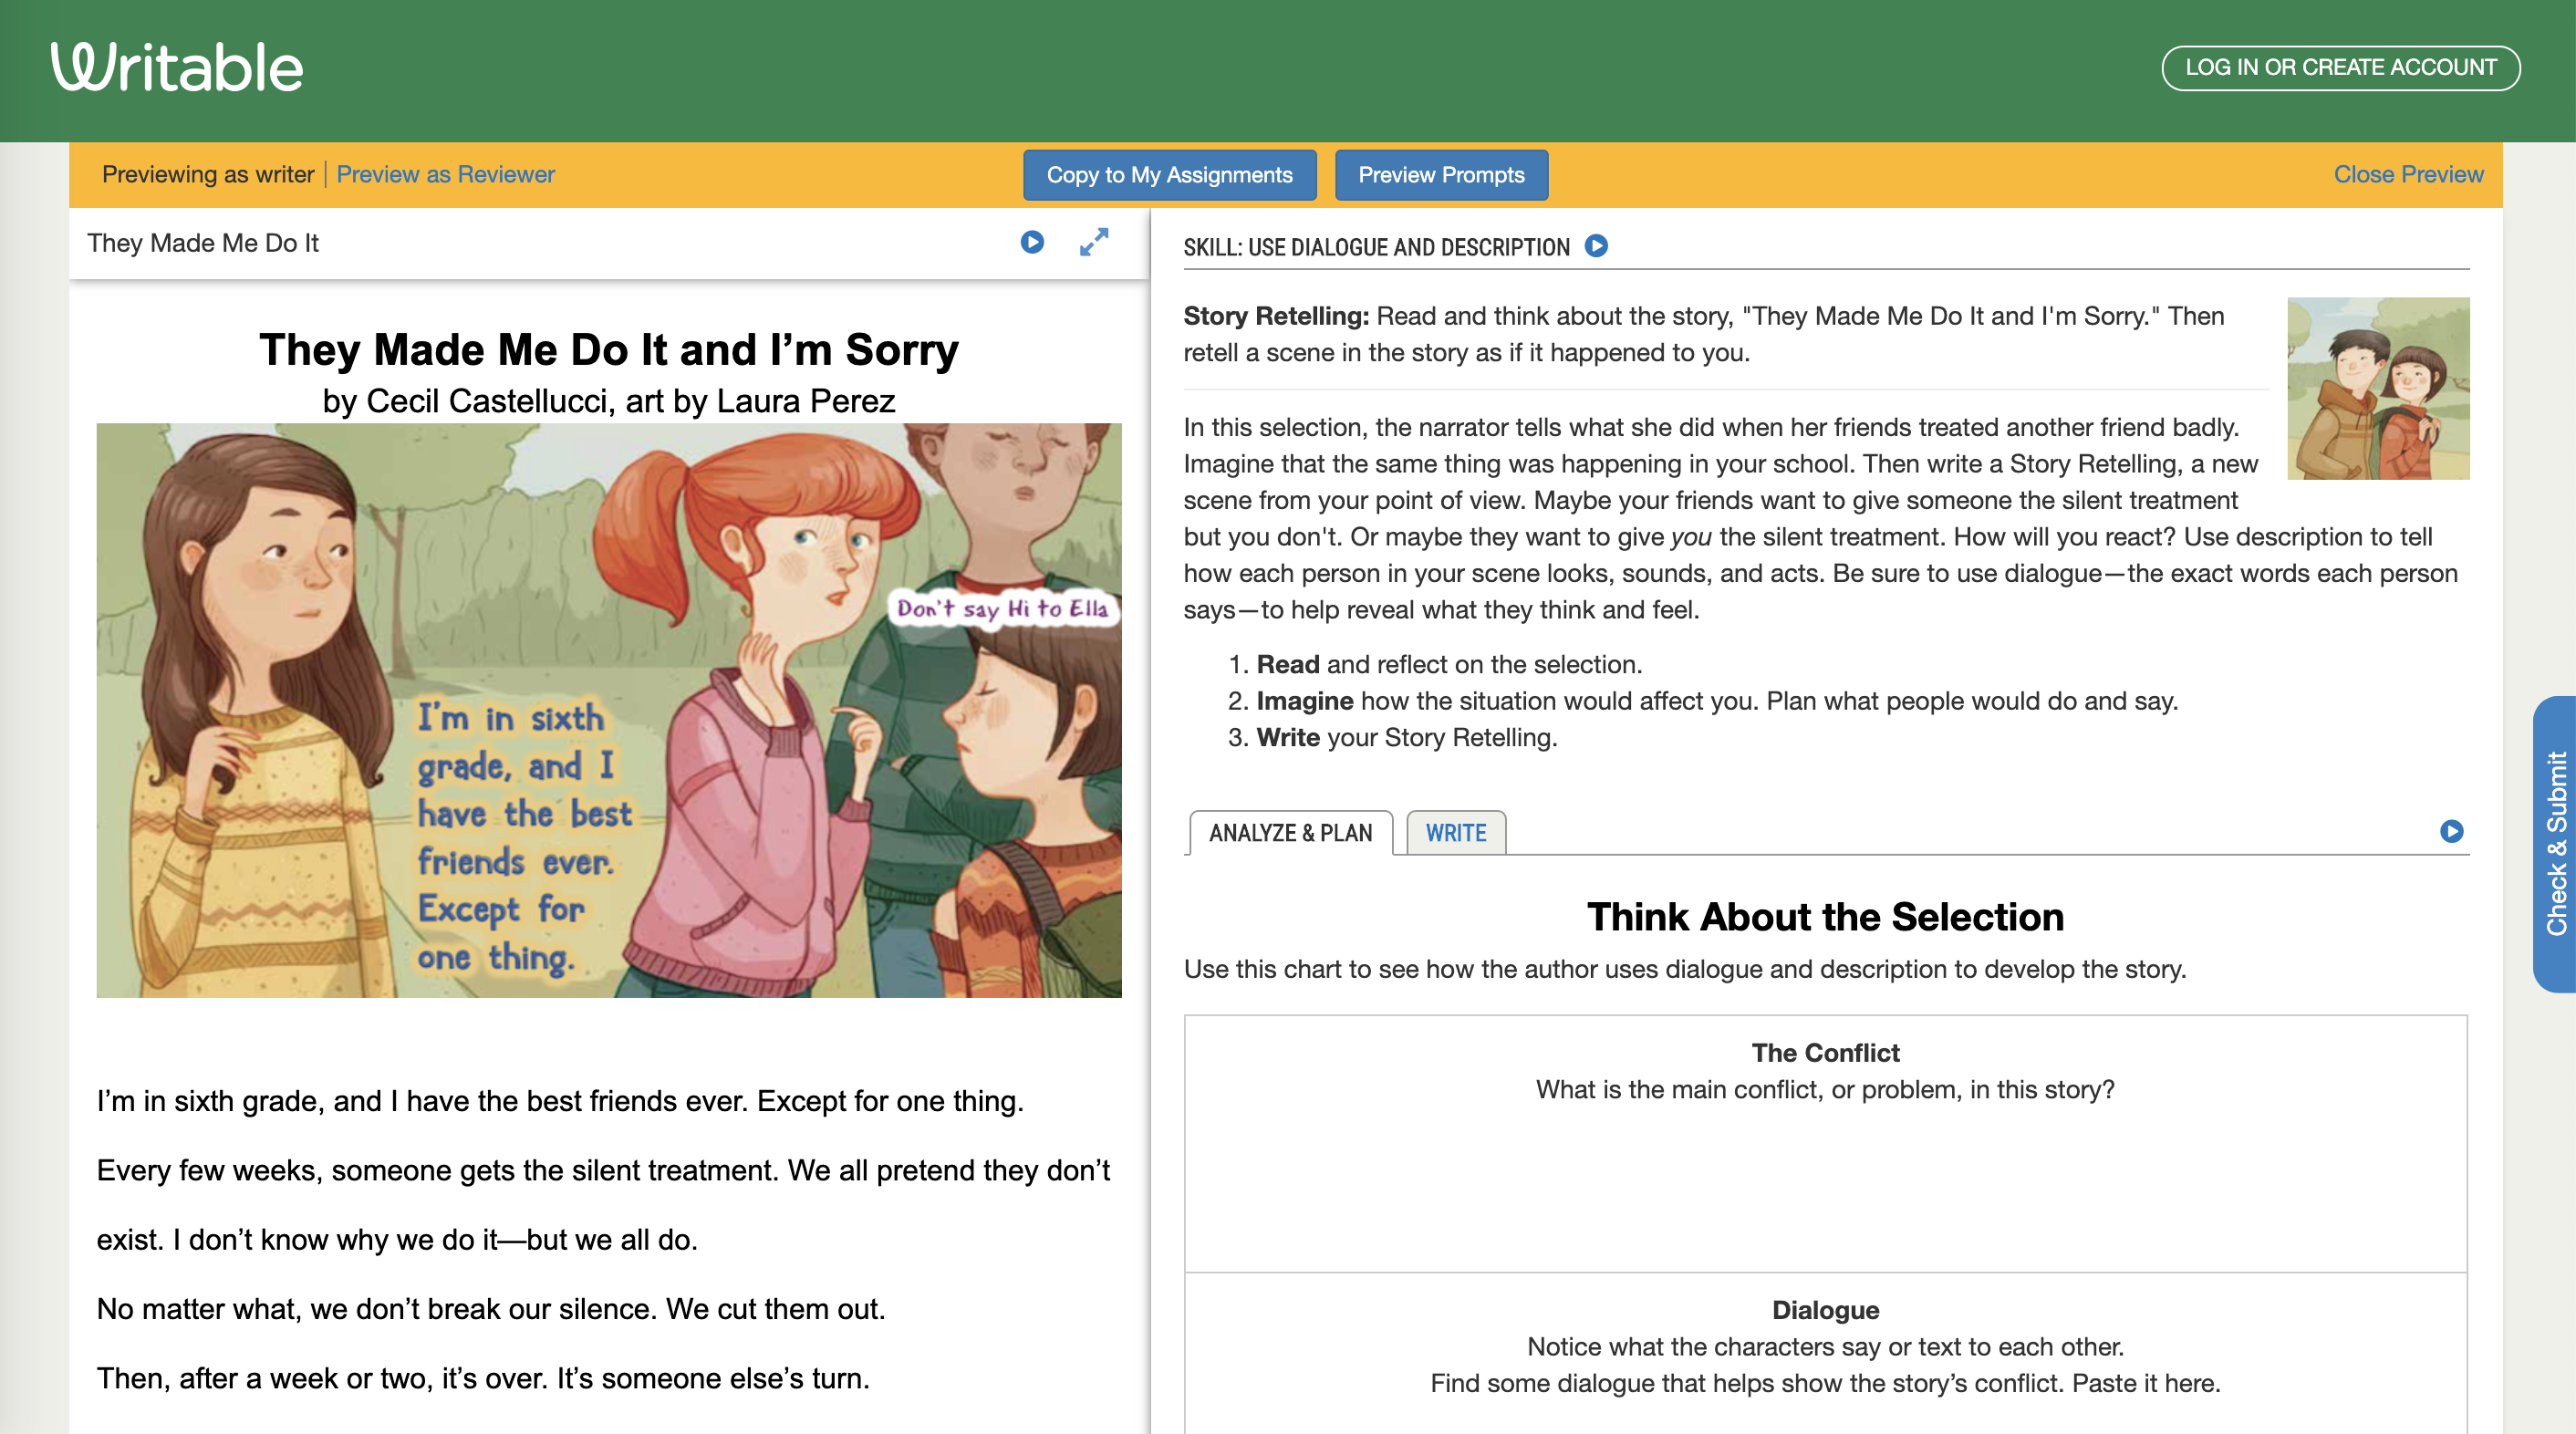2576x1434 pixels.
Task: Click Close Preview link
Action: 2407,174
